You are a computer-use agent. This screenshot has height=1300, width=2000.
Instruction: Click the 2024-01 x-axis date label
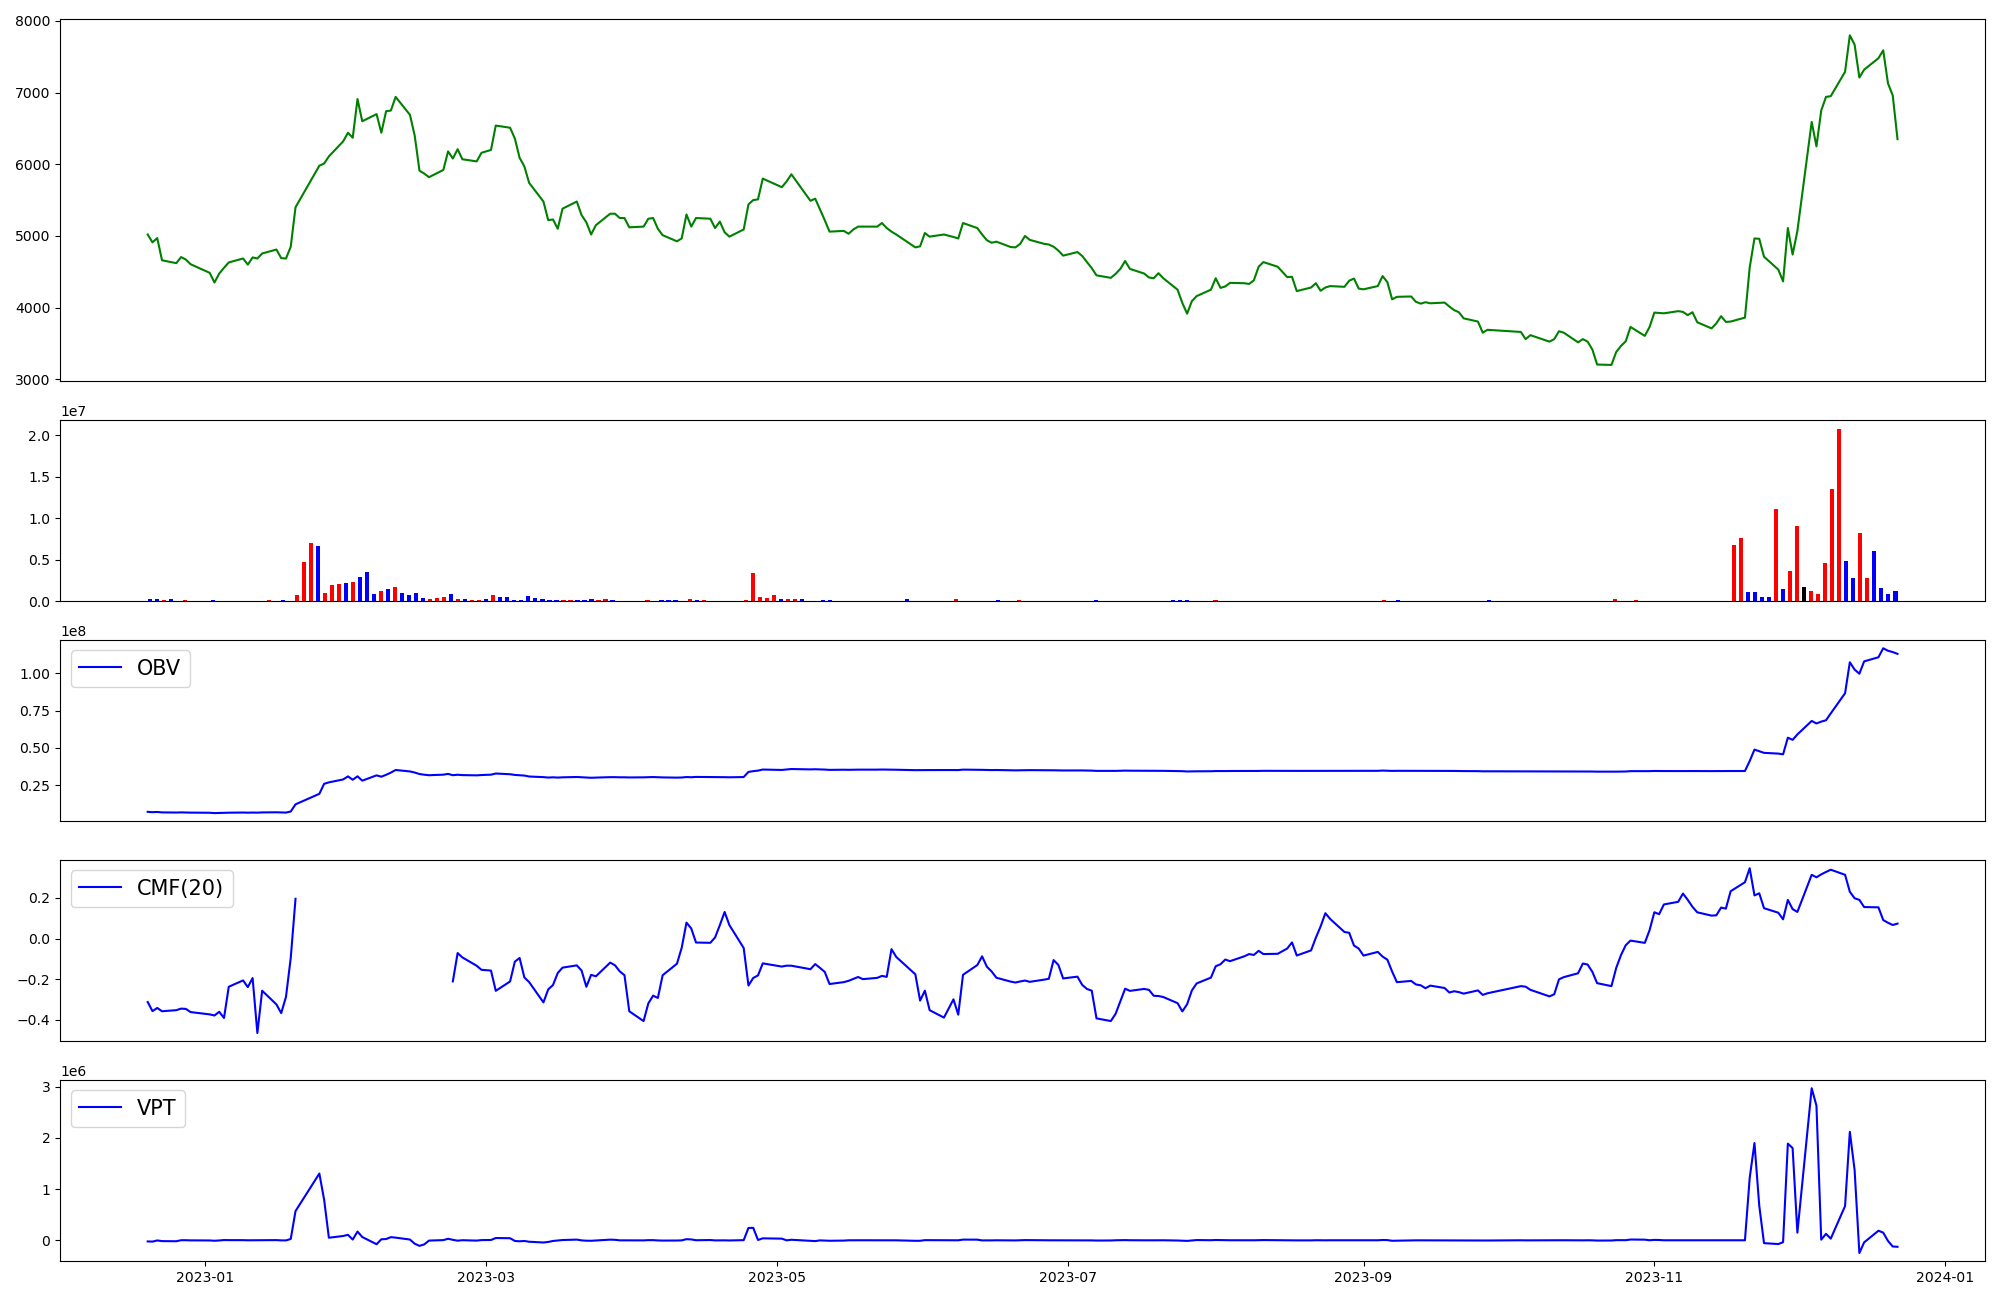tap(1945, 1277)
